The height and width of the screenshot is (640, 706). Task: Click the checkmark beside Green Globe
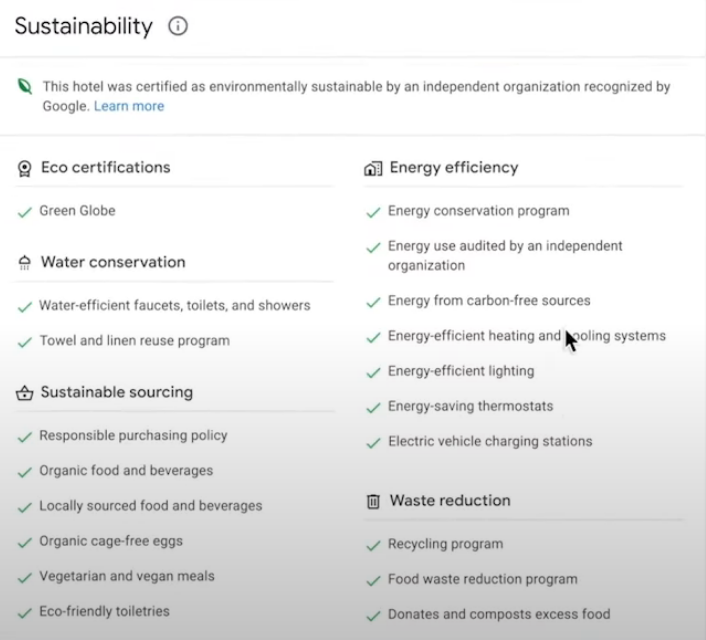[x=25, y=212]
